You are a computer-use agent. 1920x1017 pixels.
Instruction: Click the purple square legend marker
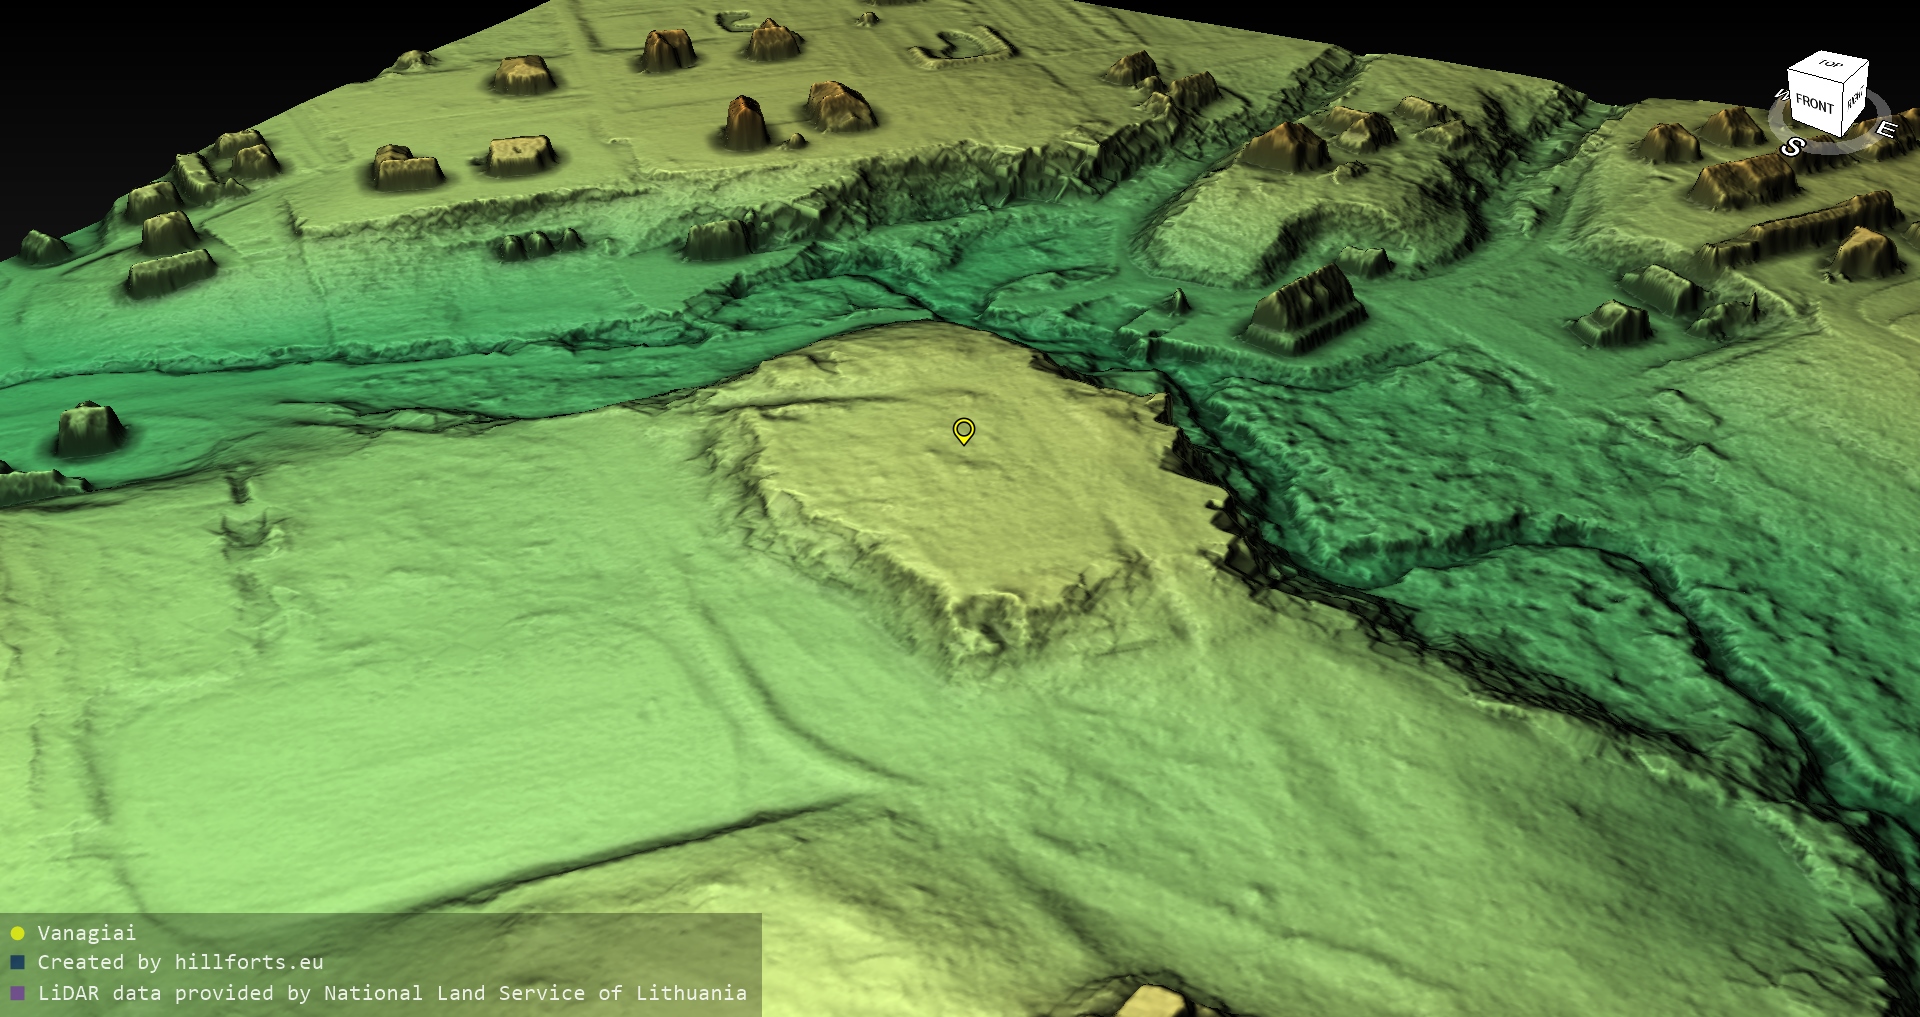[x=17, y=993]
